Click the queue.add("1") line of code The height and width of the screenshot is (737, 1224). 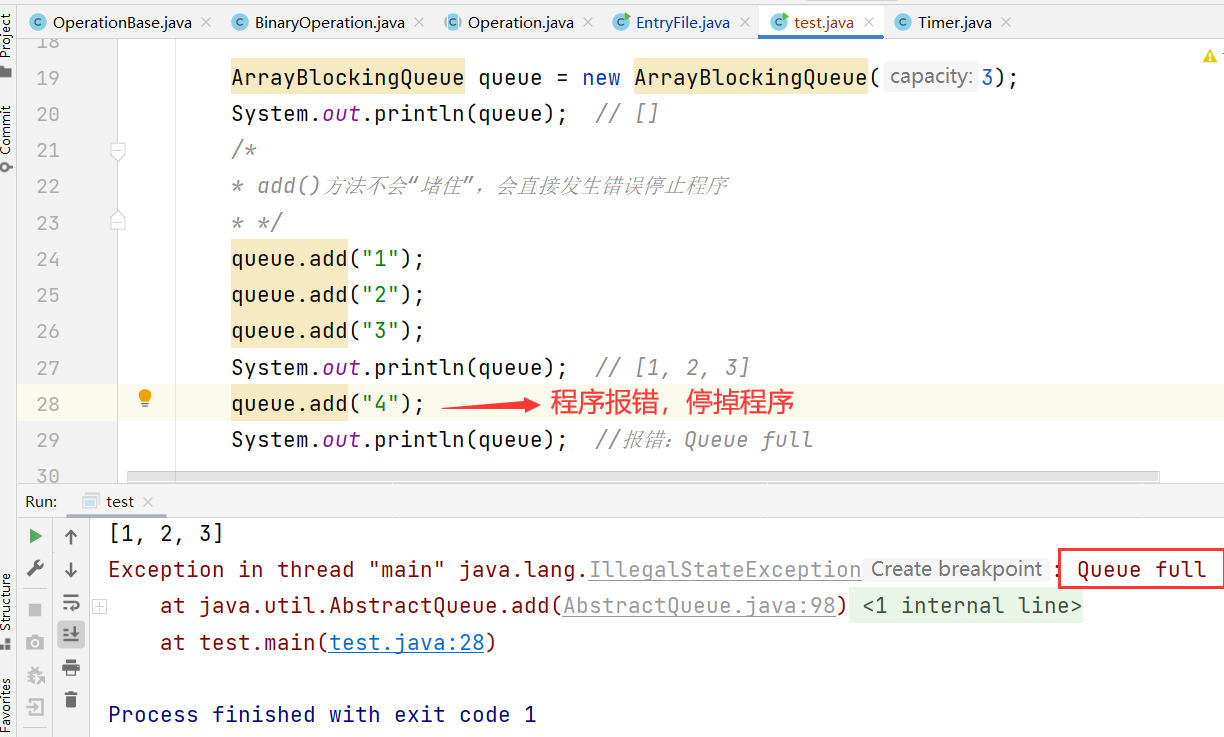(x=328, y=259)
